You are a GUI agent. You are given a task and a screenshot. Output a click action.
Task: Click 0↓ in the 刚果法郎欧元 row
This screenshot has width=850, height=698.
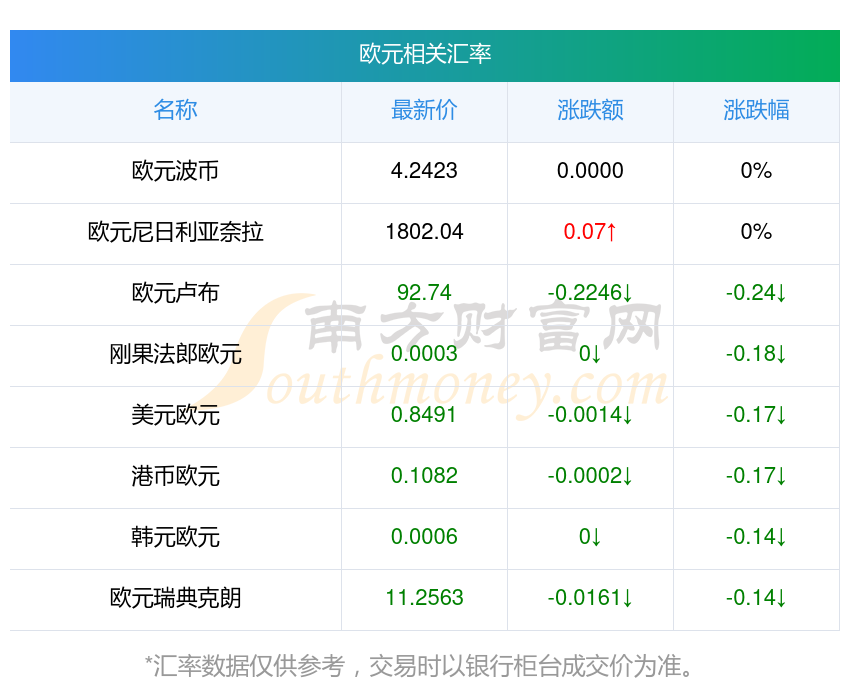pyautogui.click(x=590, y=354)
